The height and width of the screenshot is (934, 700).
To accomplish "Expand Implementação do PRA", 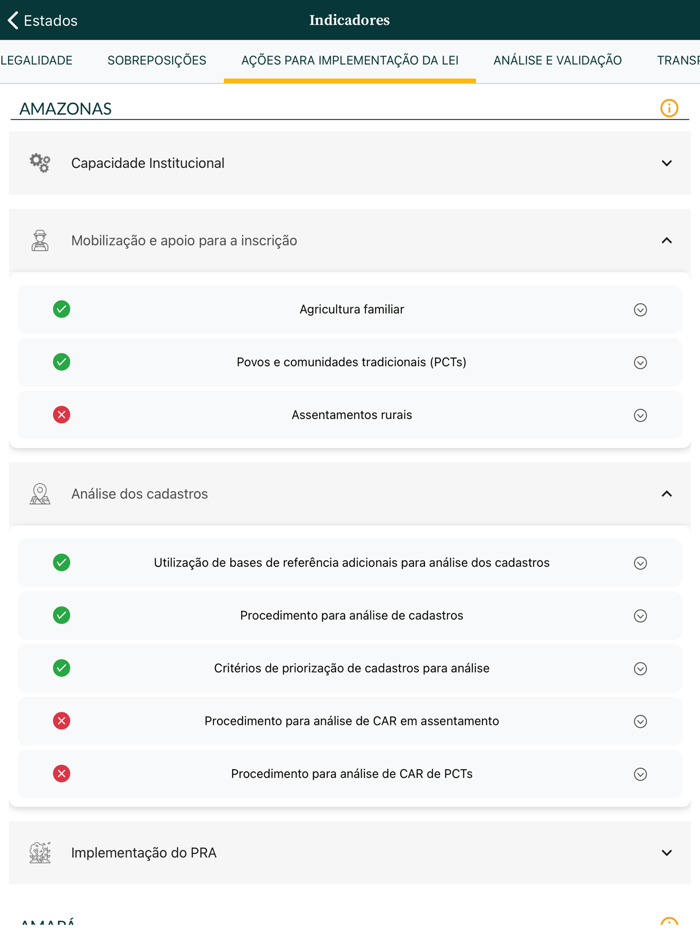I will pos(666,852).
